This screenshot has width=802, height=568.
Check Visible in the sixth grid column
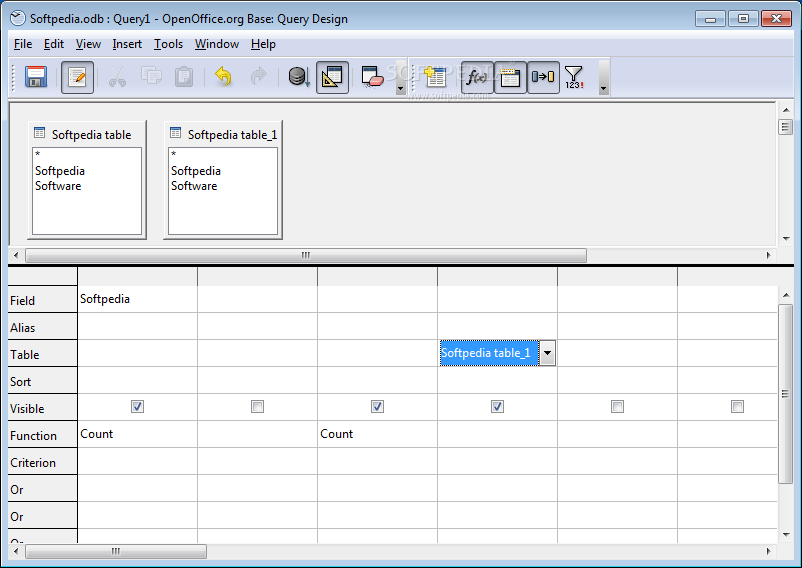(x=738, y=406)
